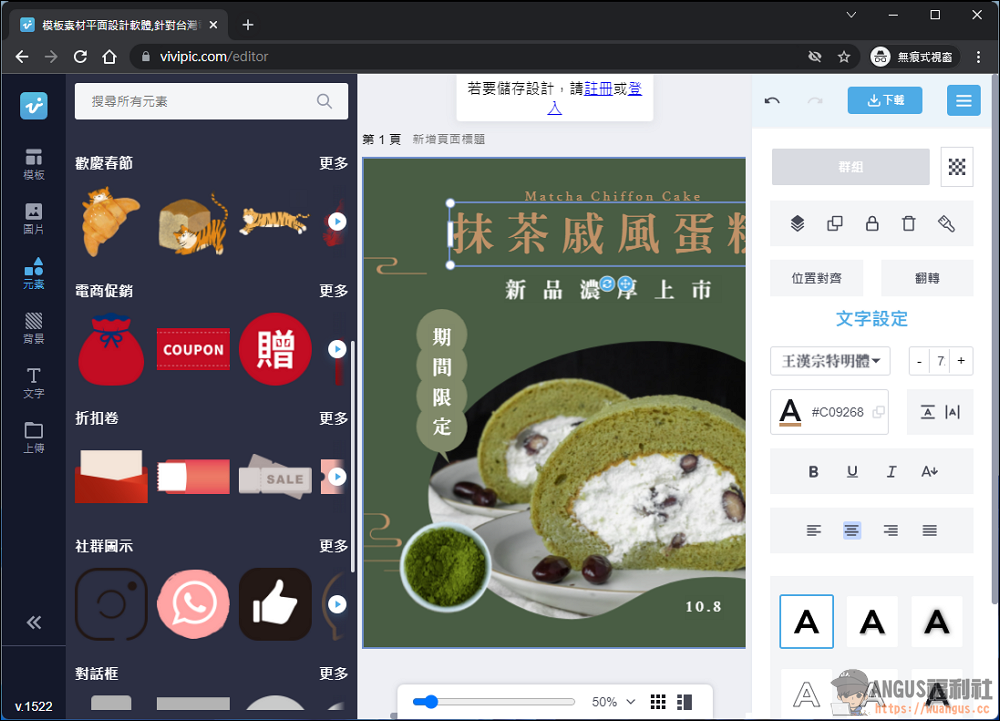Advance the 社群圖示 row with arrow
The height and width of the screenshot is (721, 1000).
337,604
